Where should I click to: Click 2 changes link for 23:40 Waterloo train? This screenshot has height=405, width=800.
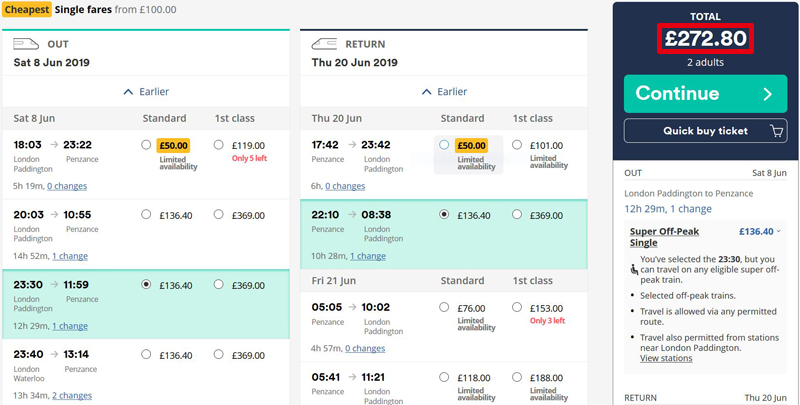tap(72, 395)
